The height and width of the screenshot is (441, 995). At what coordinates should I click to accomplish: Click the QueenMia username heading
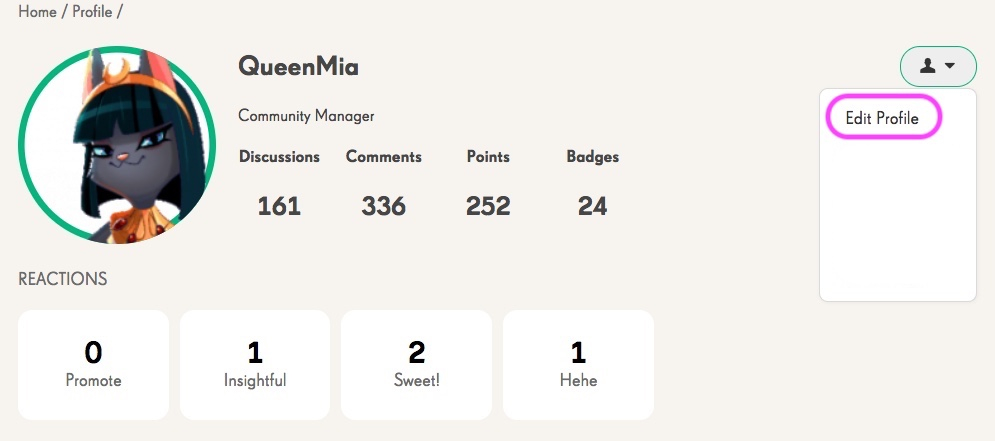click(298, 66)
